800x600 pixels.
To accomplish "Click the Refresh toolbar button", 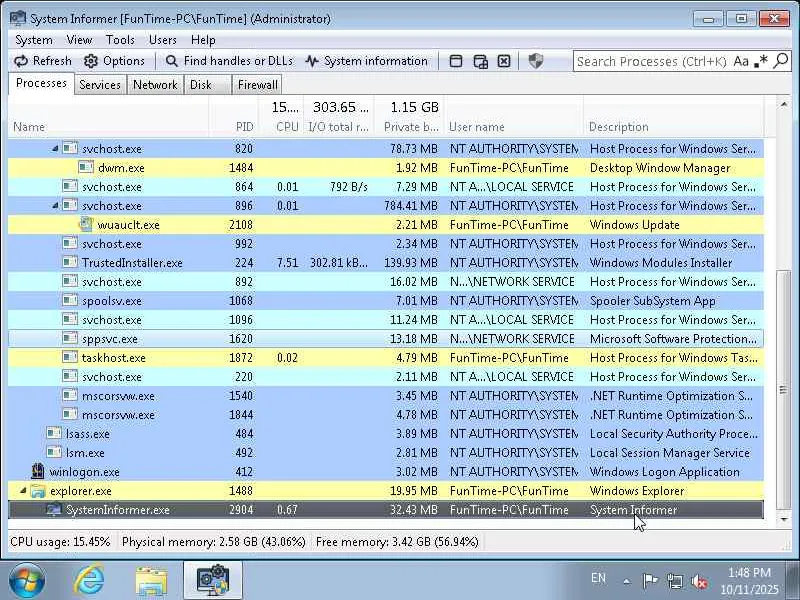I will [x=43, y=61].
